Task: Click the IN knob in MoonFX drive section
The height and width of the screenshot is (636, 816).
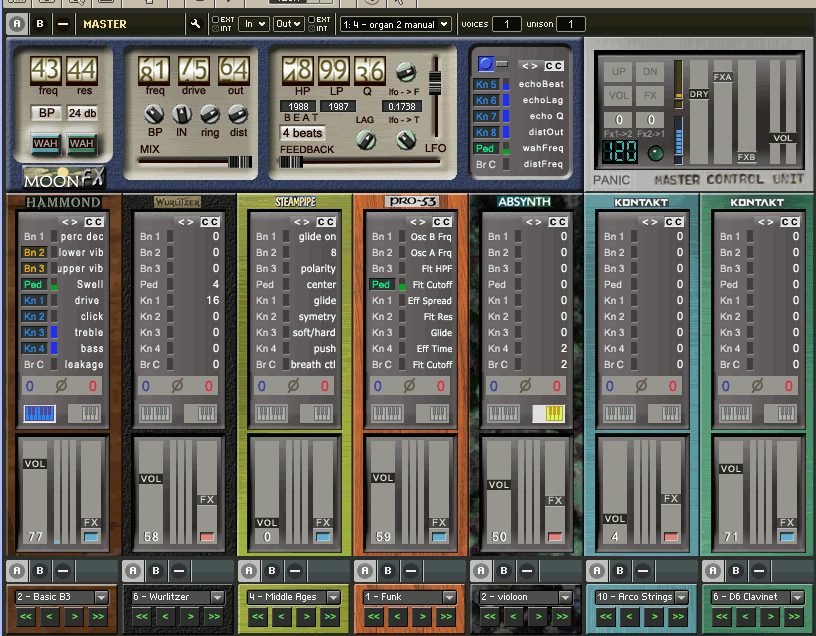Action: pyautogui.click(x=183, y=114)
